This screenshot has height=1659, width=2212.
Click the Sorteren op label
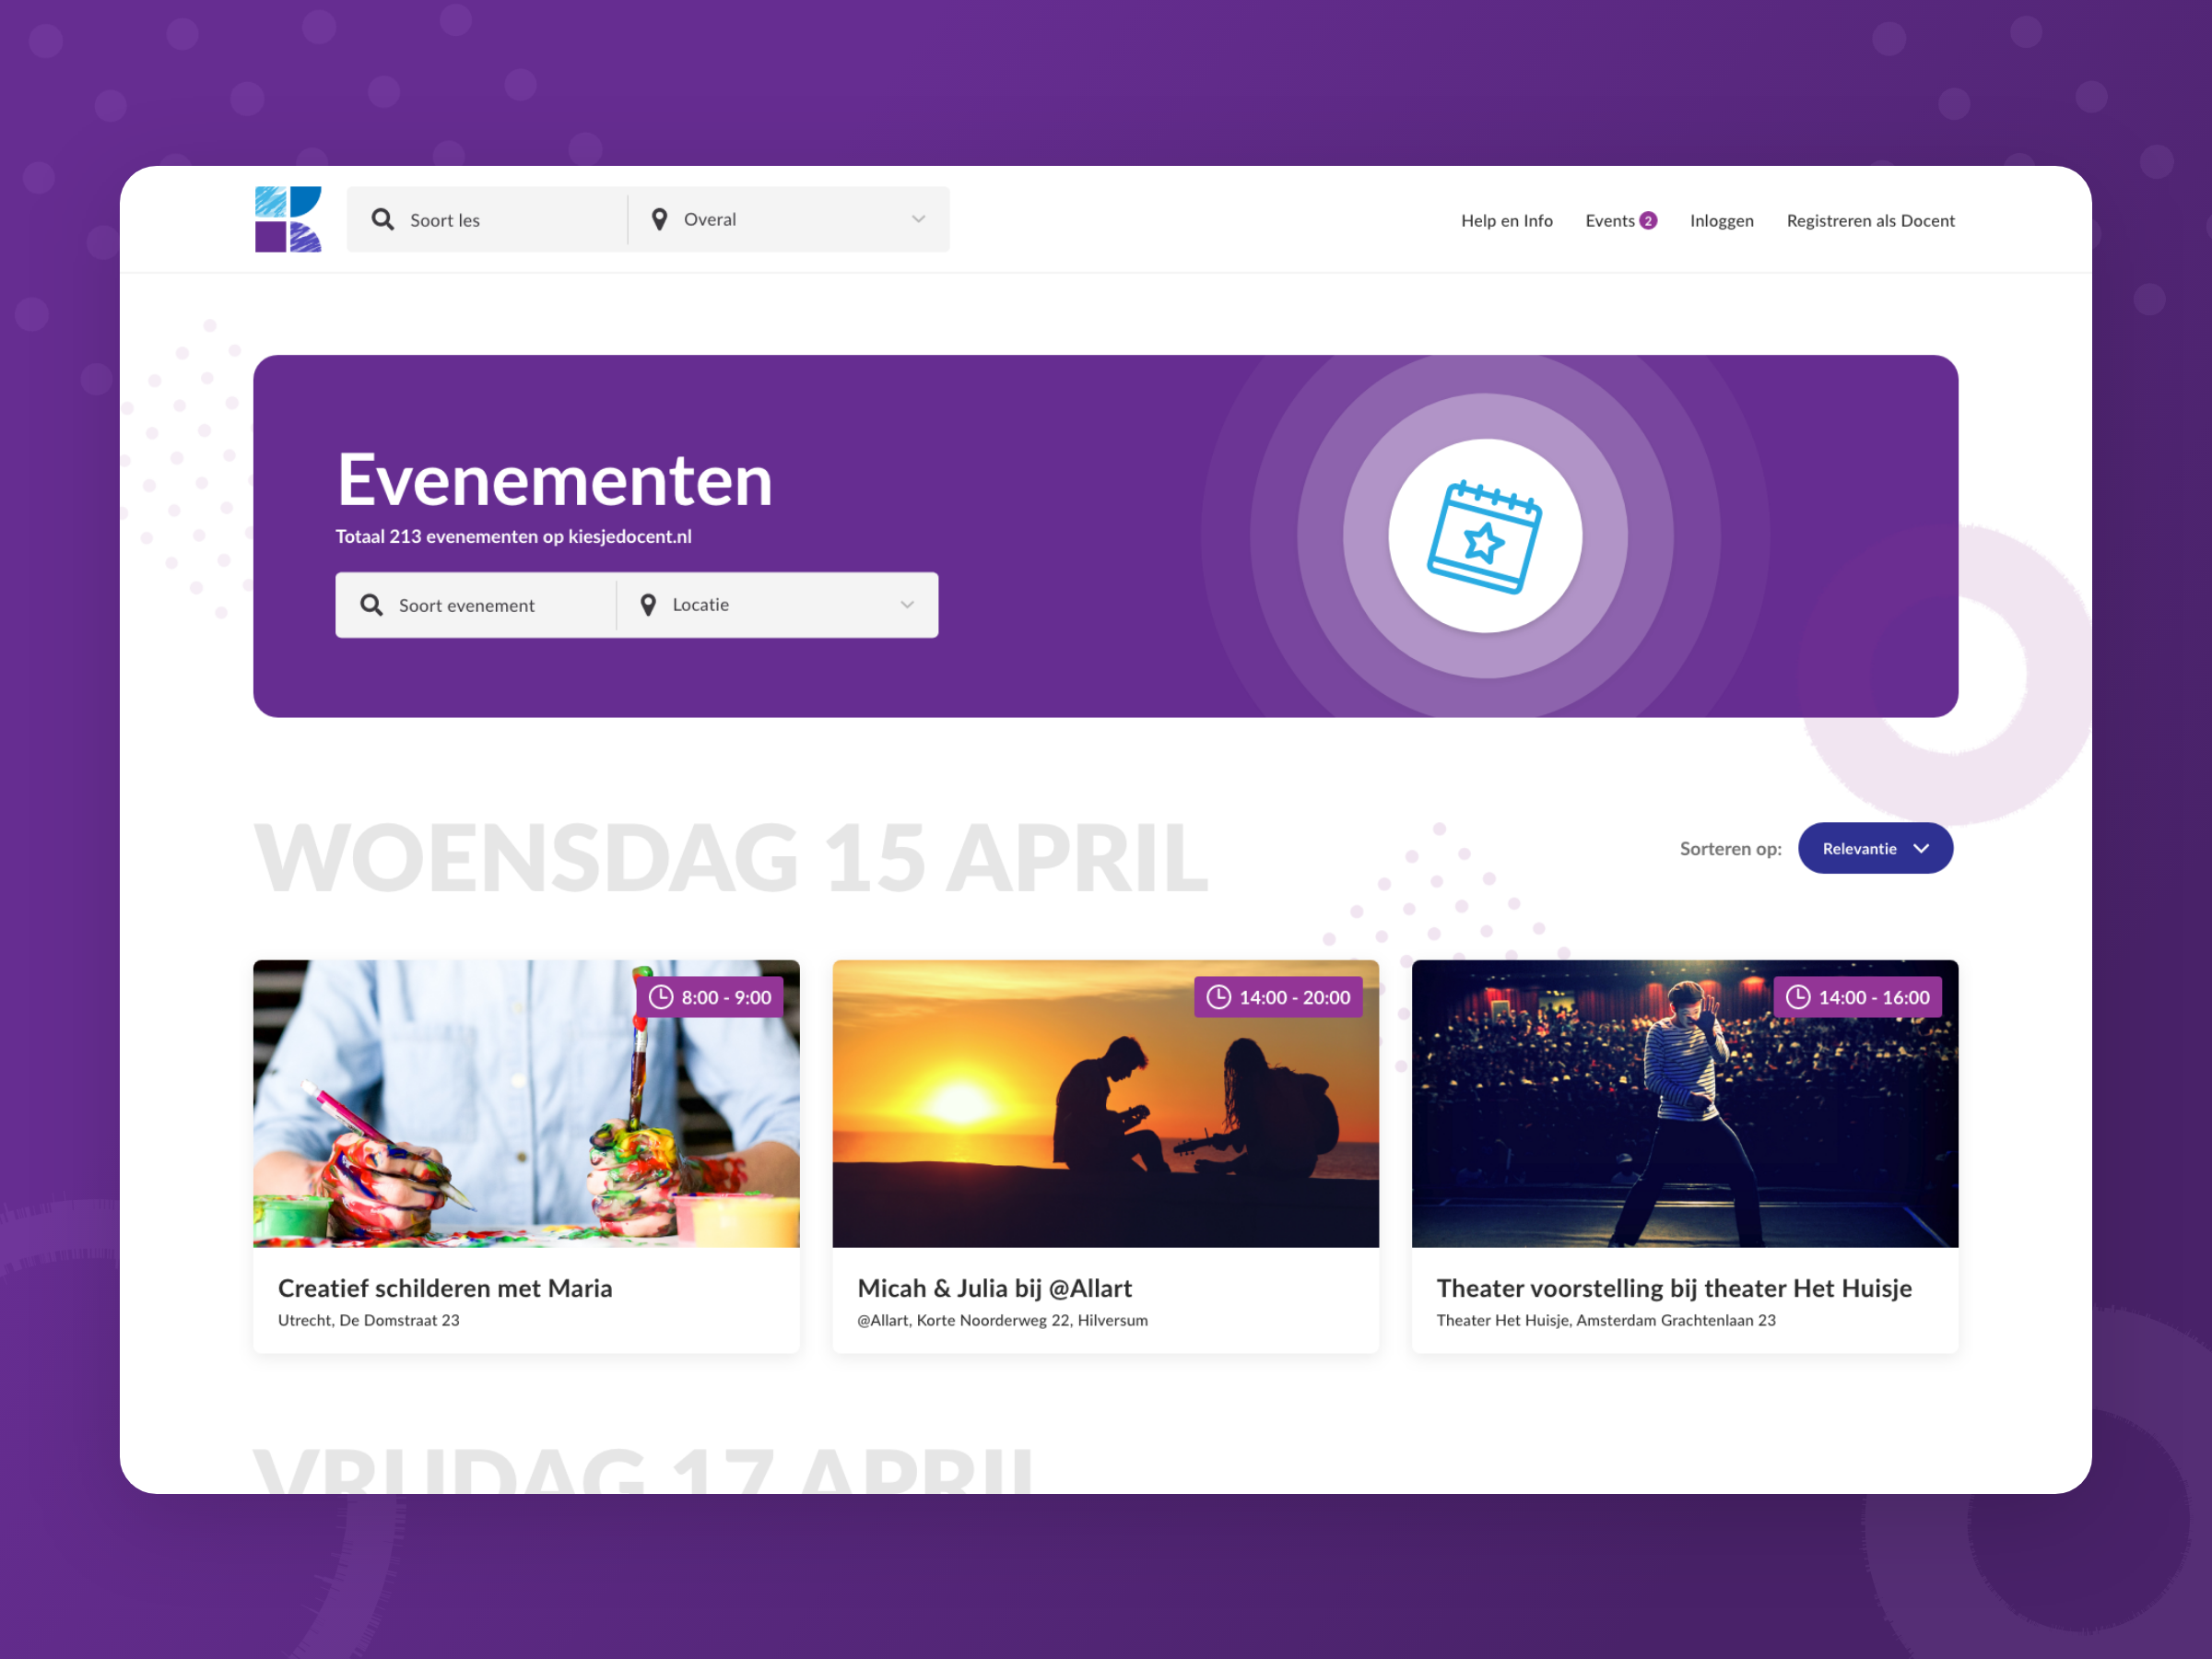pos(1730,849)
